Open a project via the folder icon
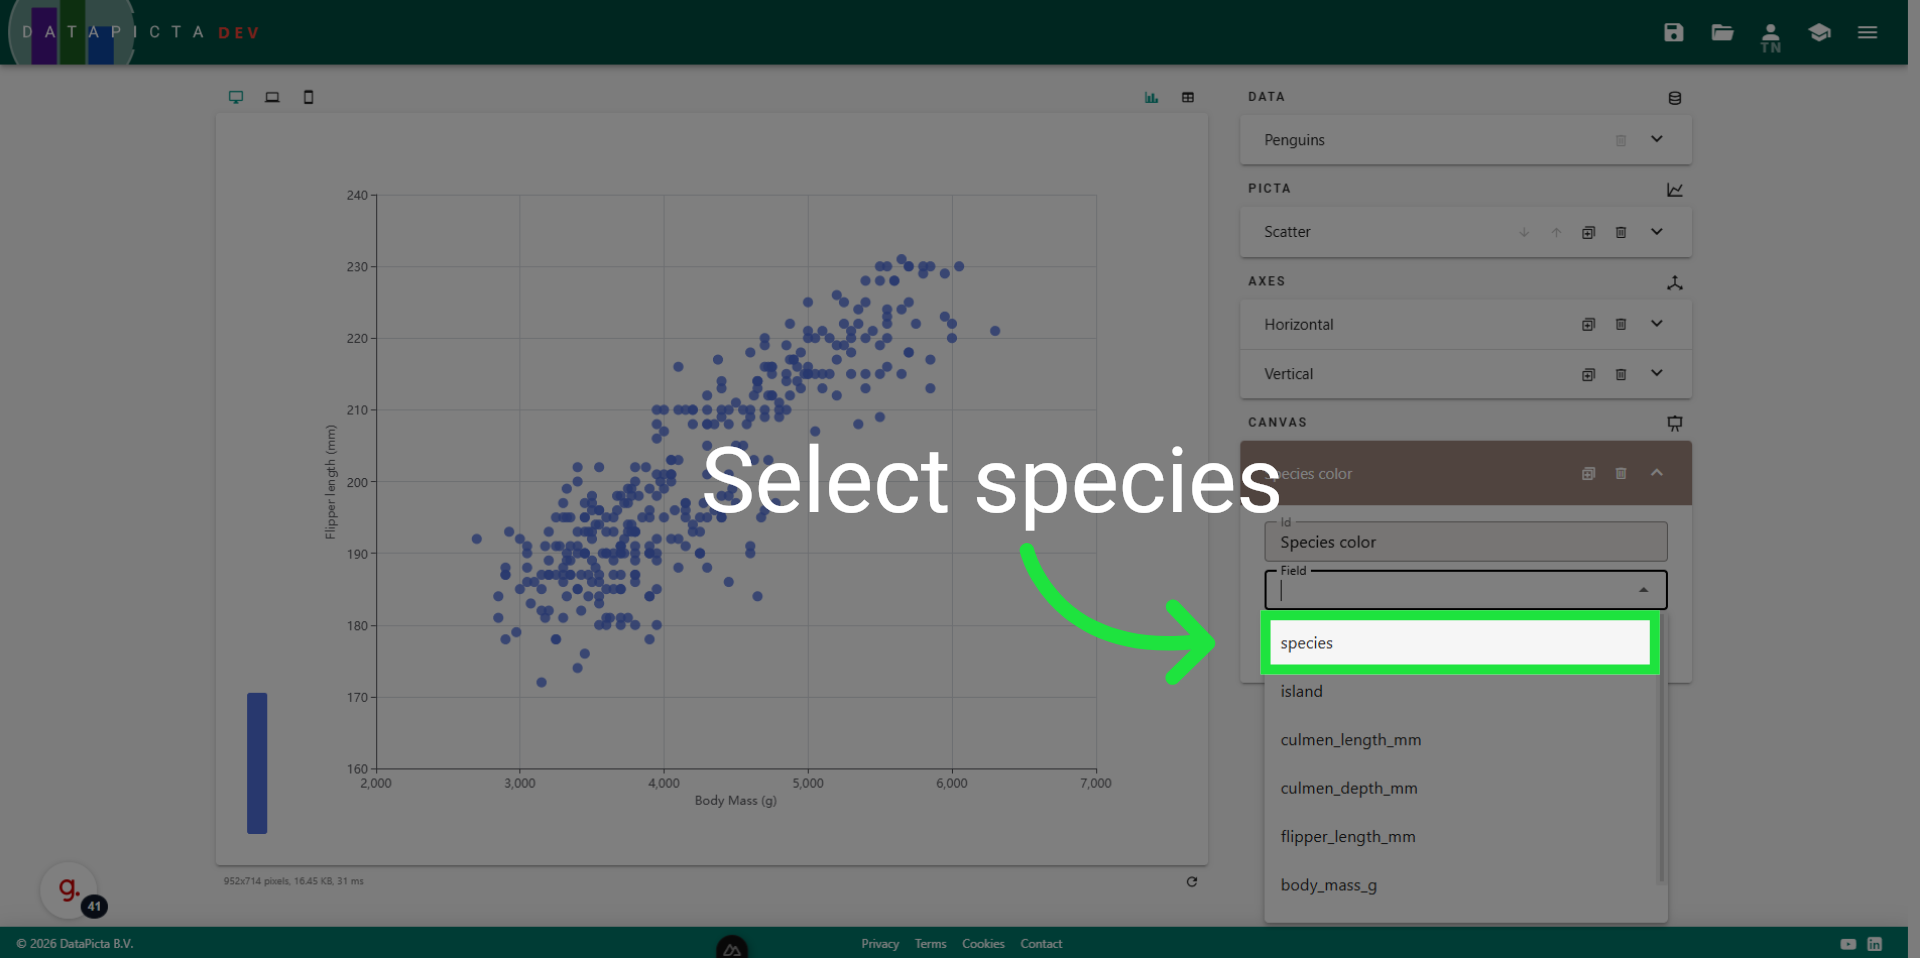 pyautogui.click(x=1721, y=32)
